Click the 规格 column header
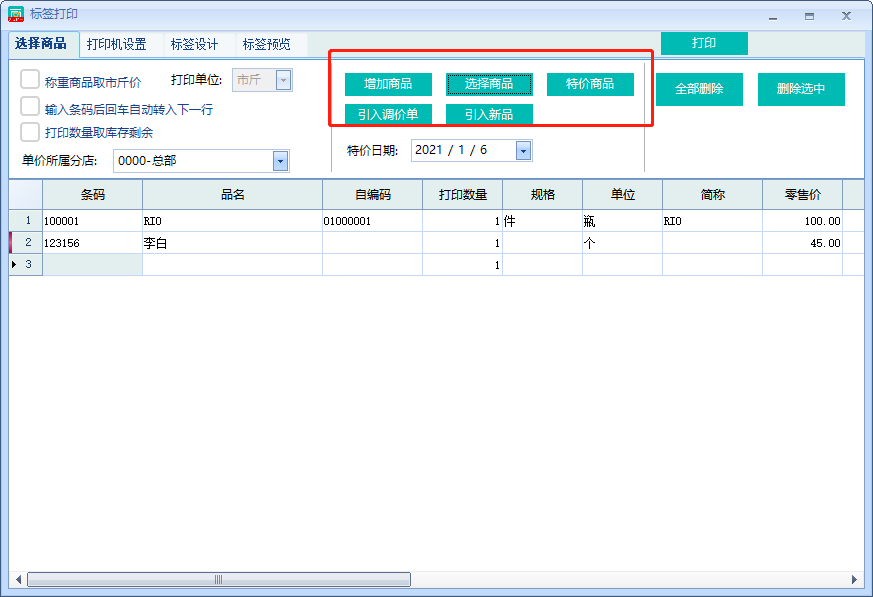This screenshot has width=873, height=597. click(x=542, y=195)
